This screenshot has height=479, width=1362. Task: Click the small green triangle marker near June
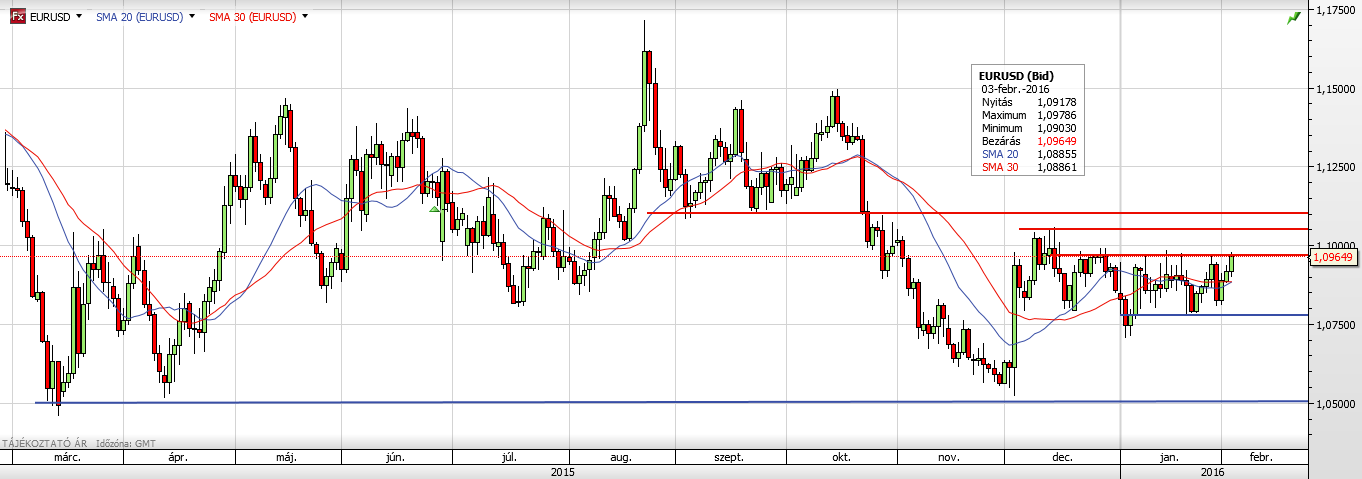[x=434, y=209]
